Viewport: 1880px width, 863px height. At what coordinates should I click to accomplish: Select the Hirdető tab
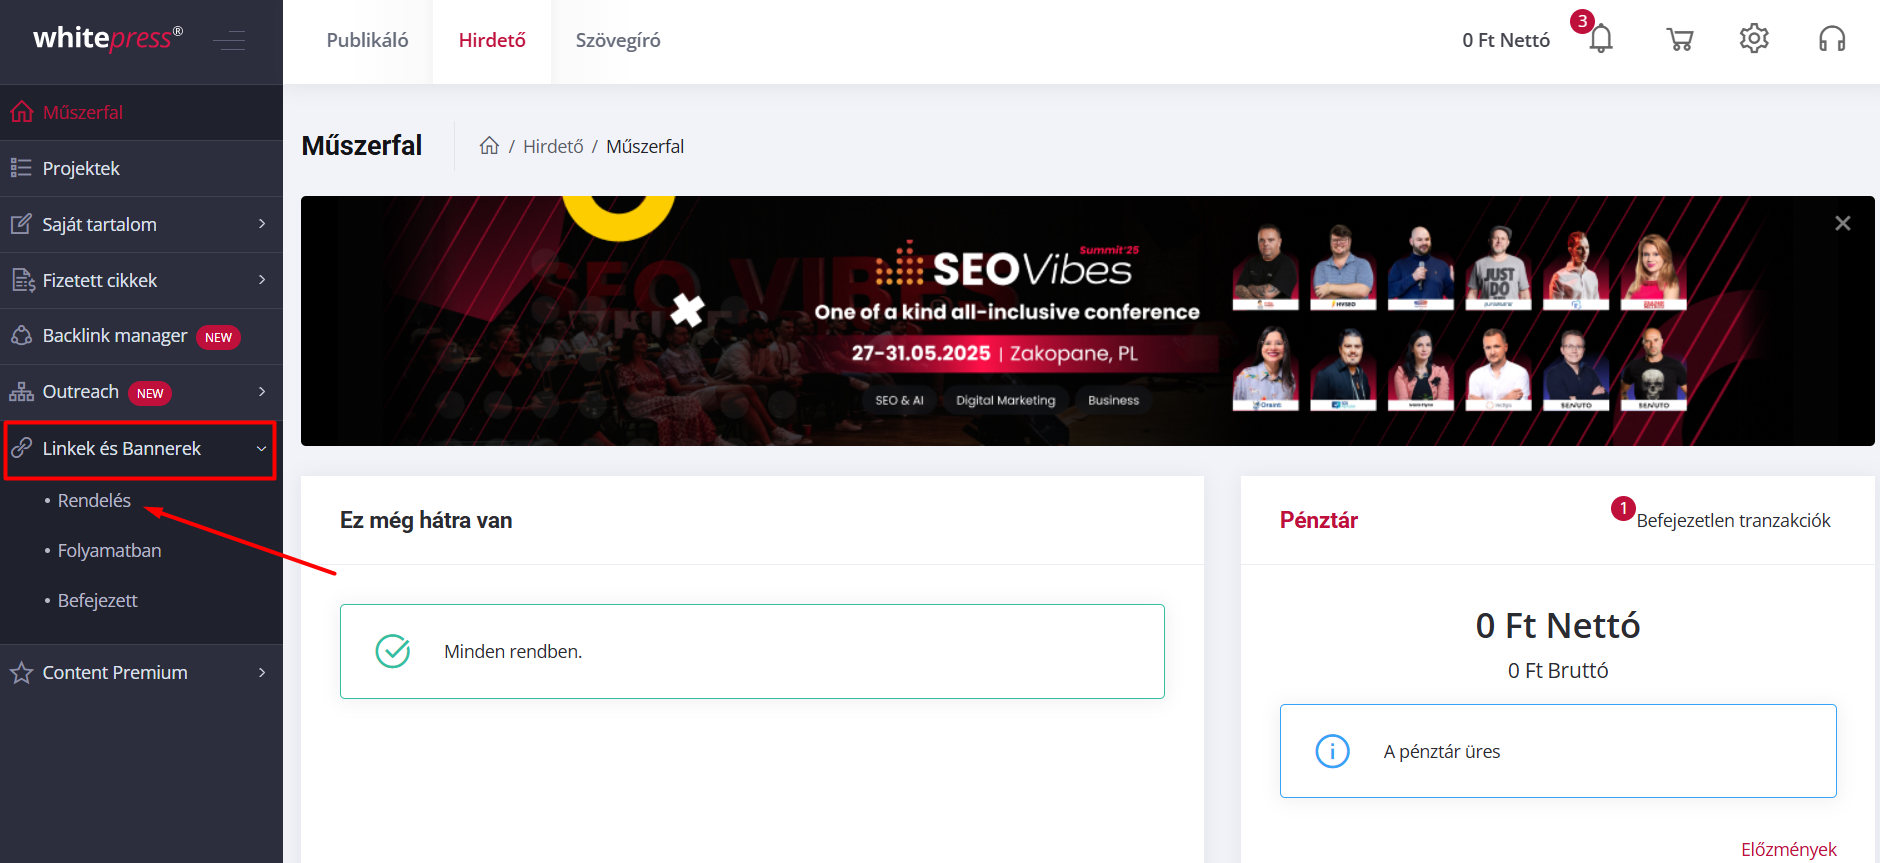tap(492, 41)
